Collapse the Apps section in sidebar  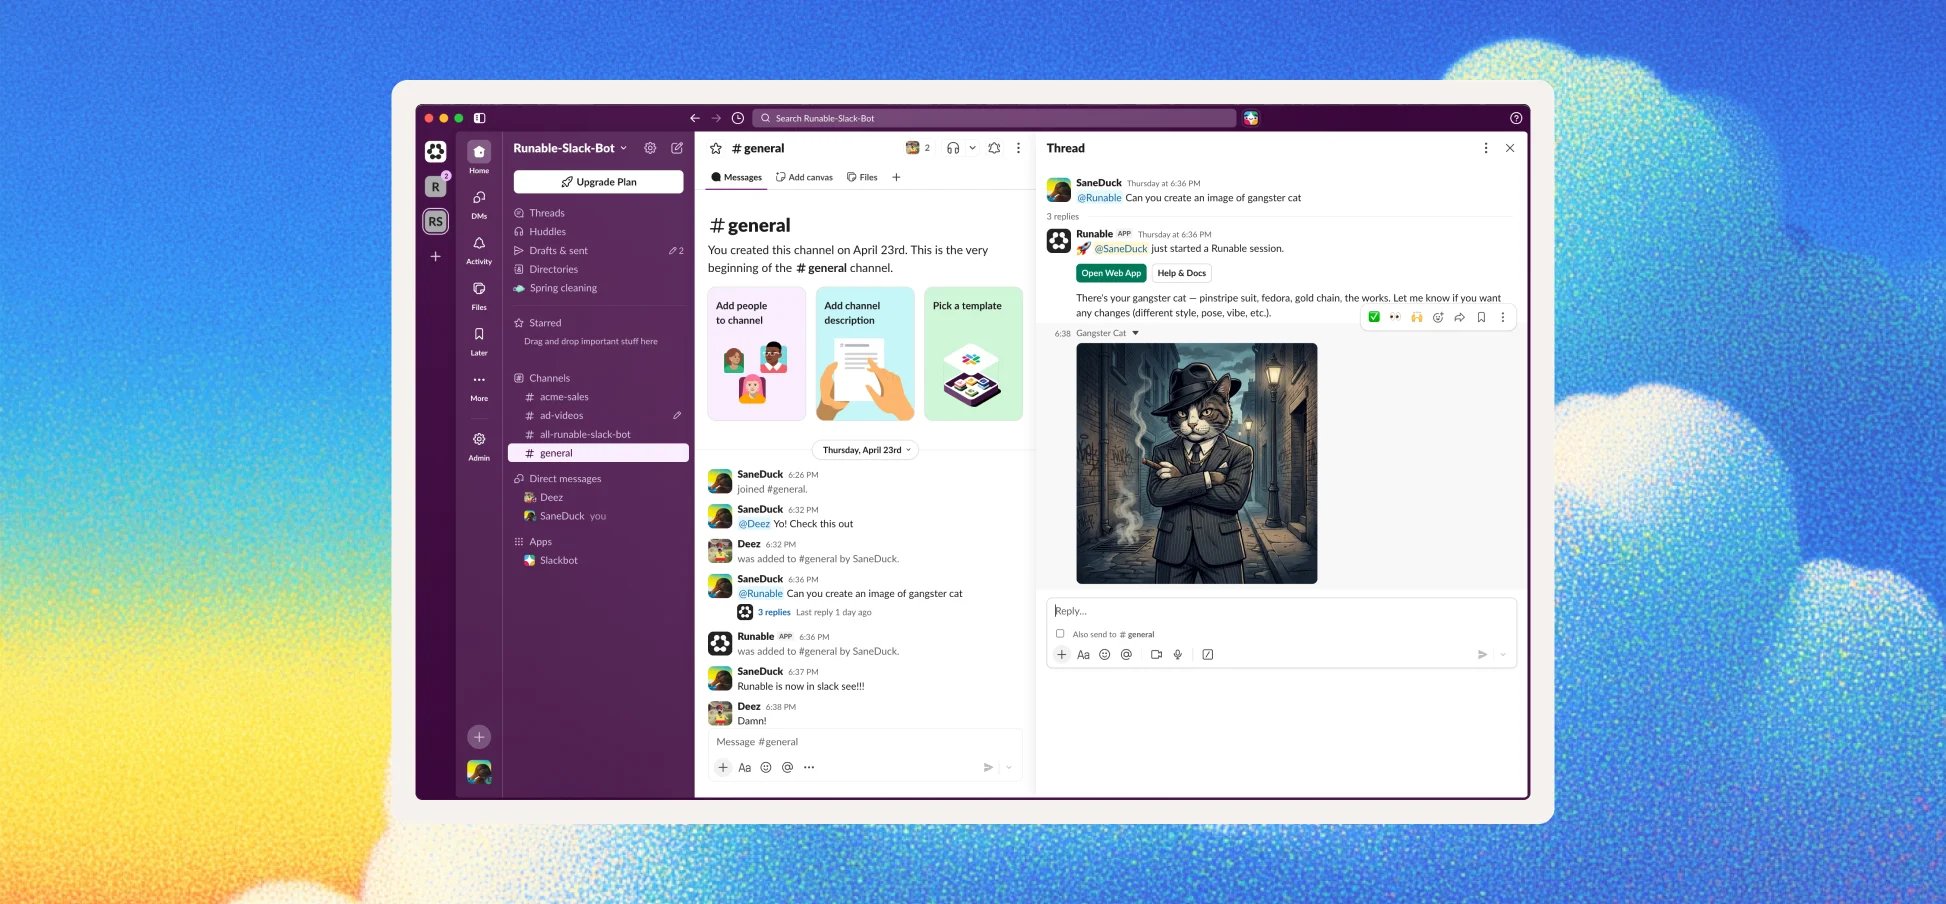(x=533, y=541)
